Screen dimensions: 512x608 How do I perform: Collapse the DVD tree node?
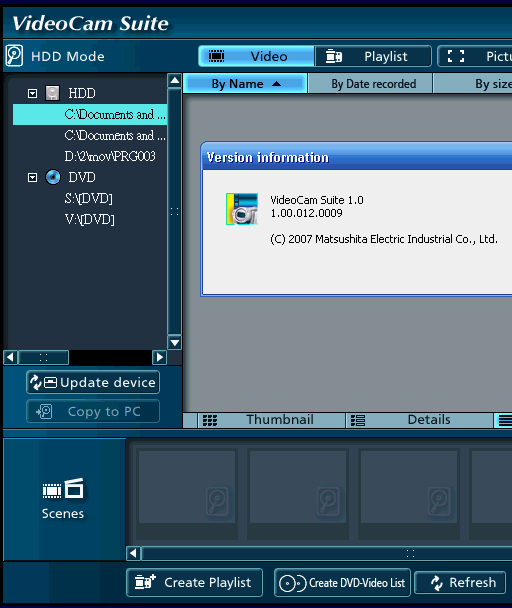click(33, 178)
